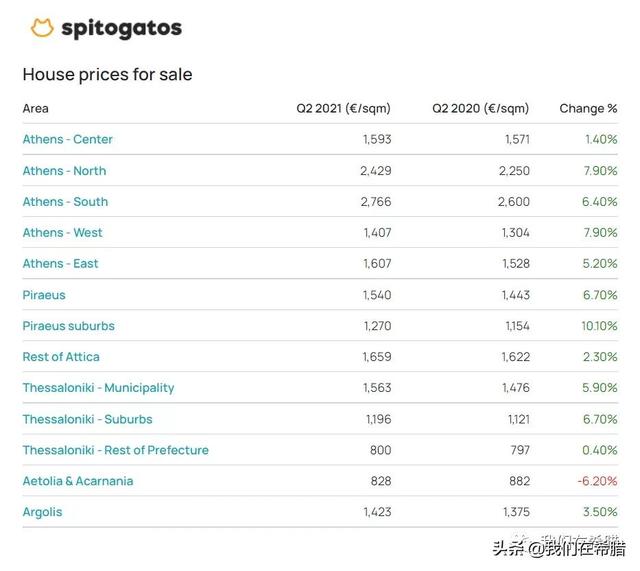Open the Athens - Center area link
Viewport: 640px width, 571px height.
coord(67,140)
